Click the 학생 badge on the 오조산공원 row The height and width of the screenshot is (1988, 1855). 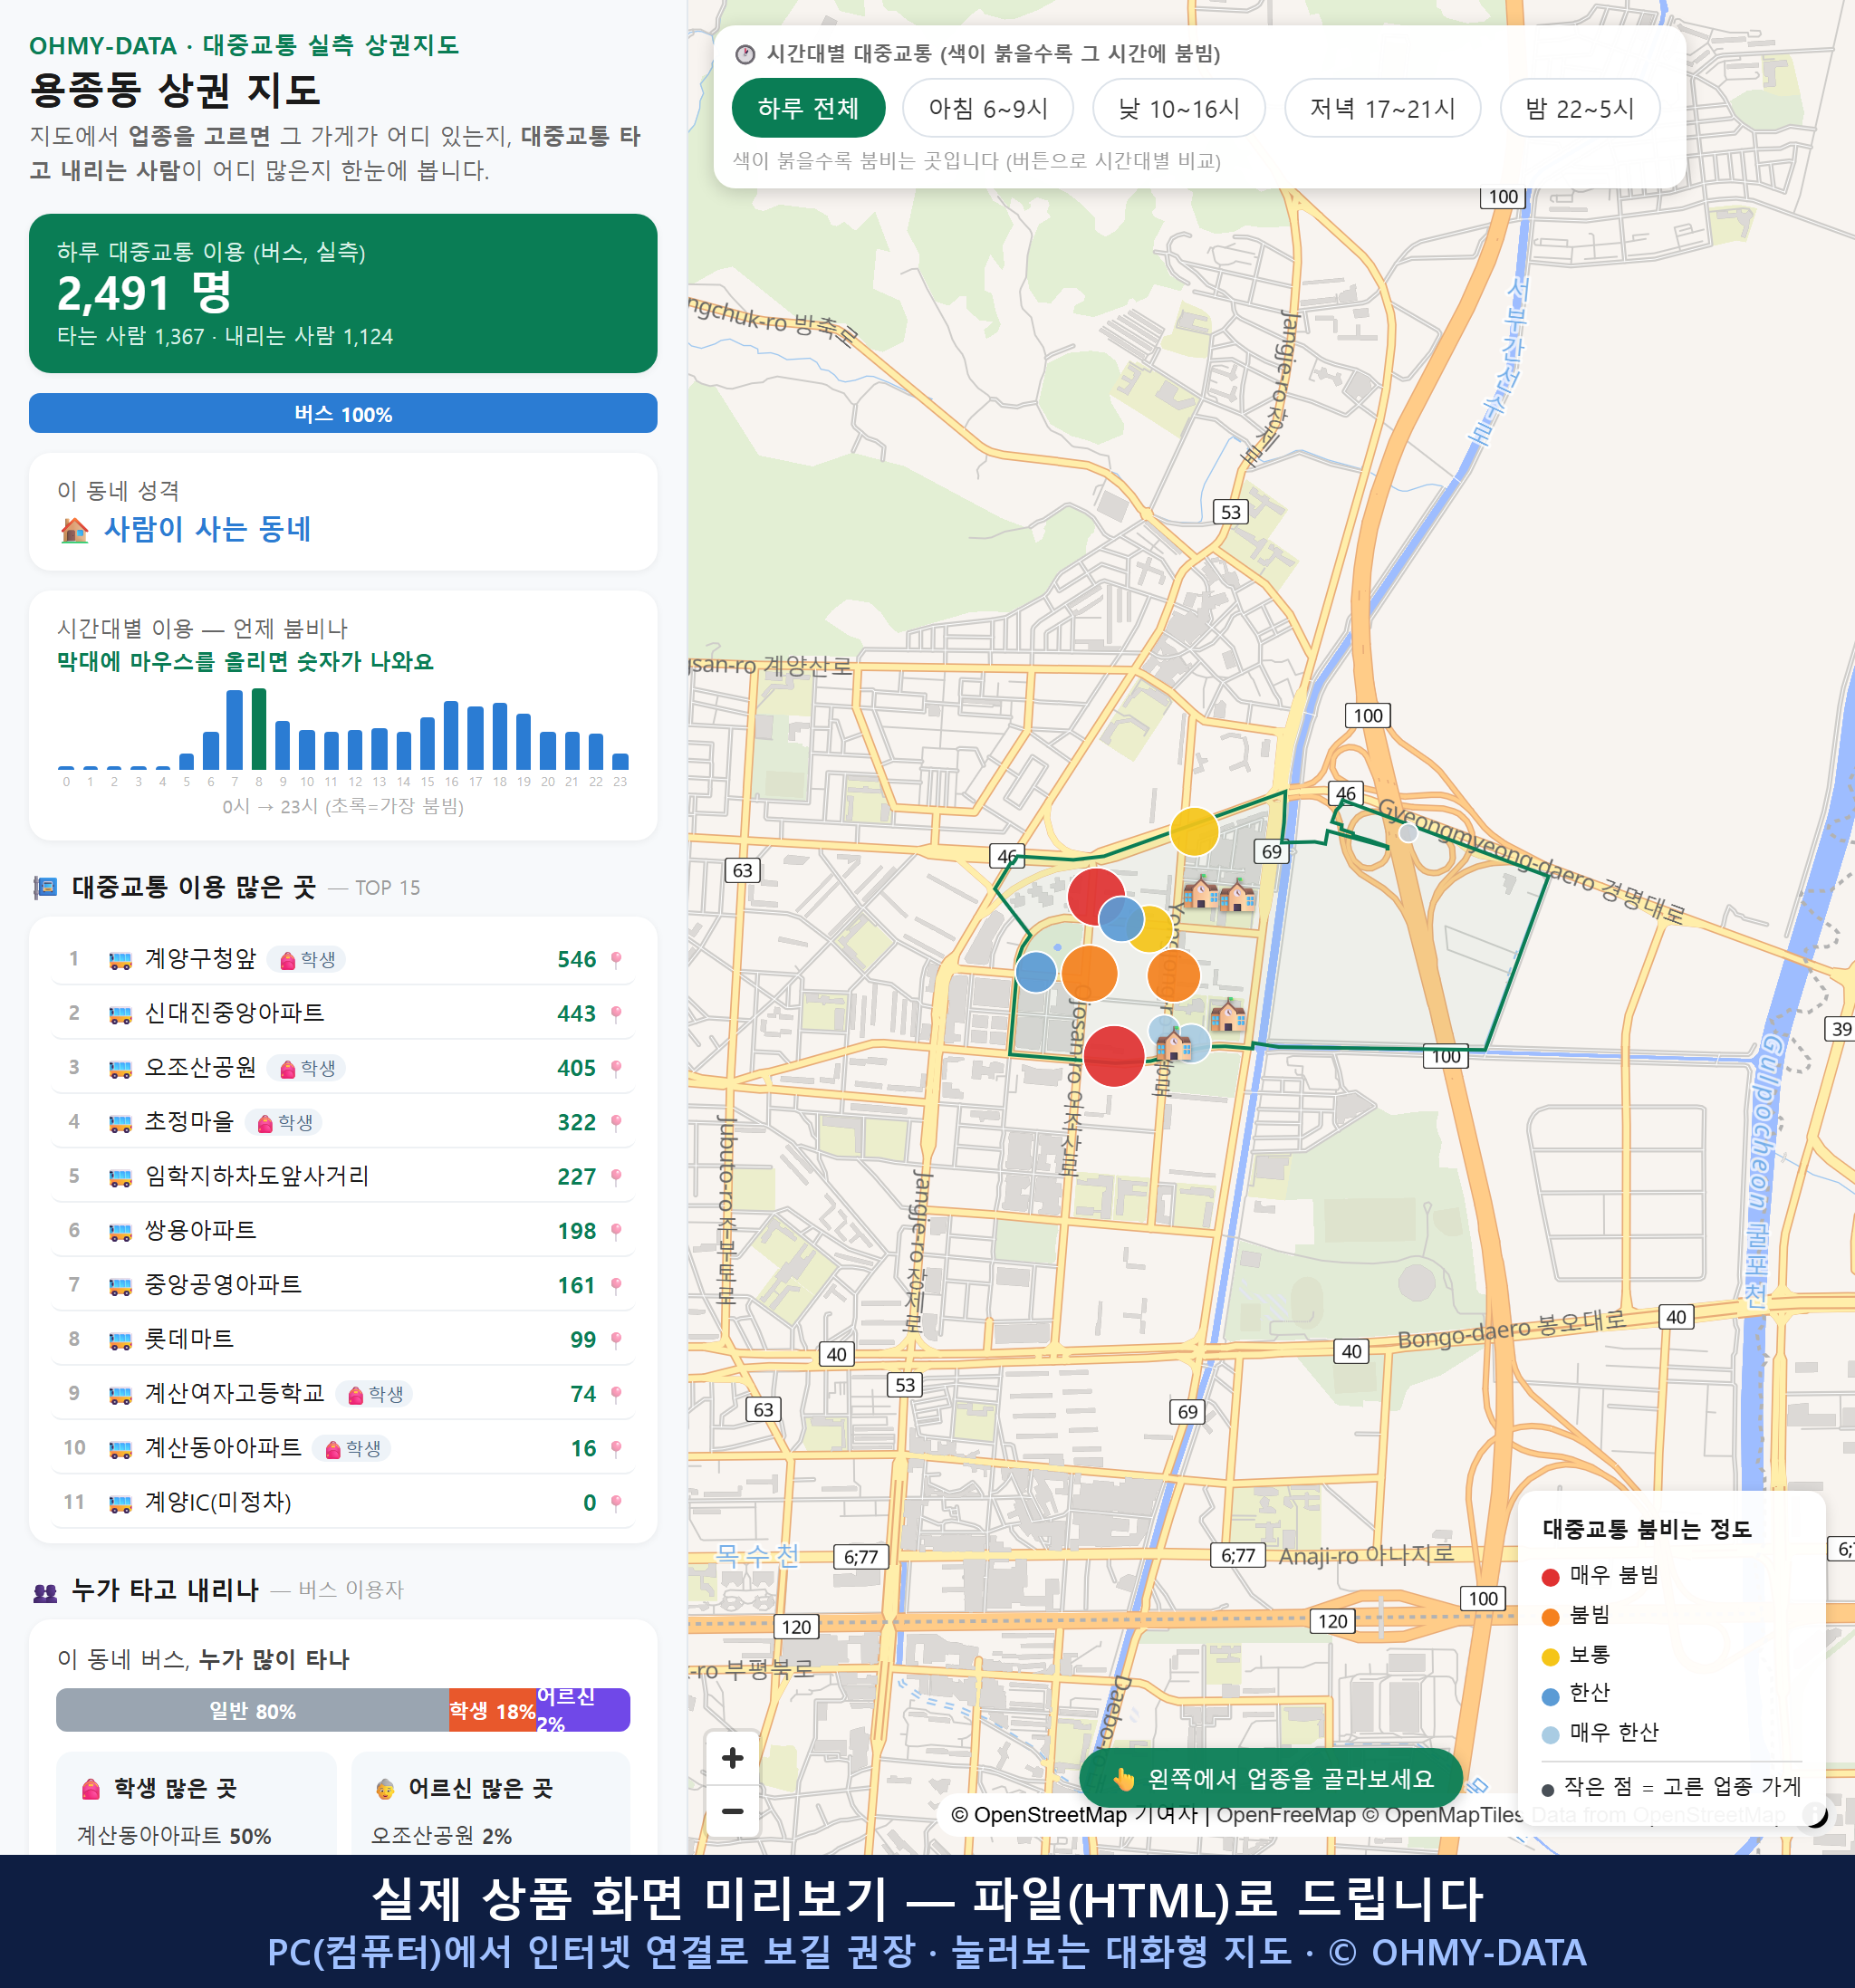point(307,1069)
